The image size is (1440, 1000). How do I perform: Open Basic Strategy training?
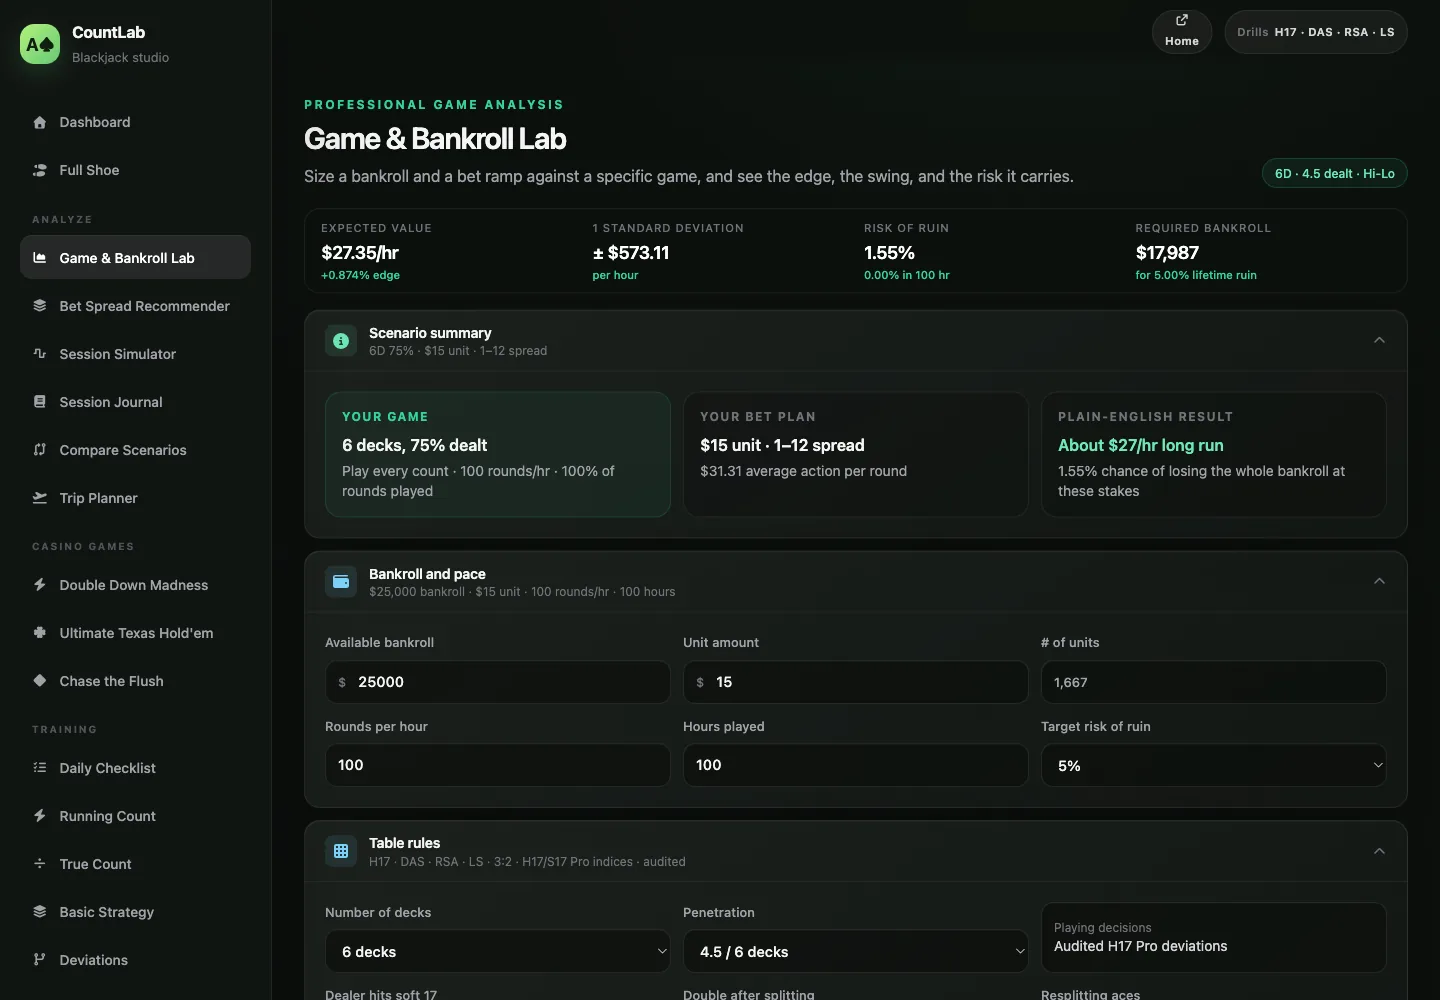(x=135, y=912)
